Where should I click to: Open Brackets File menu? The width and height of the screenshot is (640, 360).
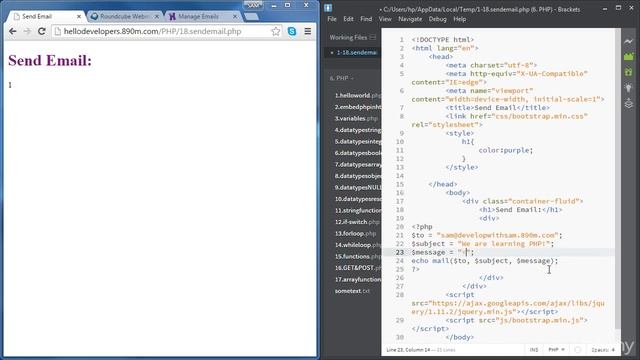332,19
